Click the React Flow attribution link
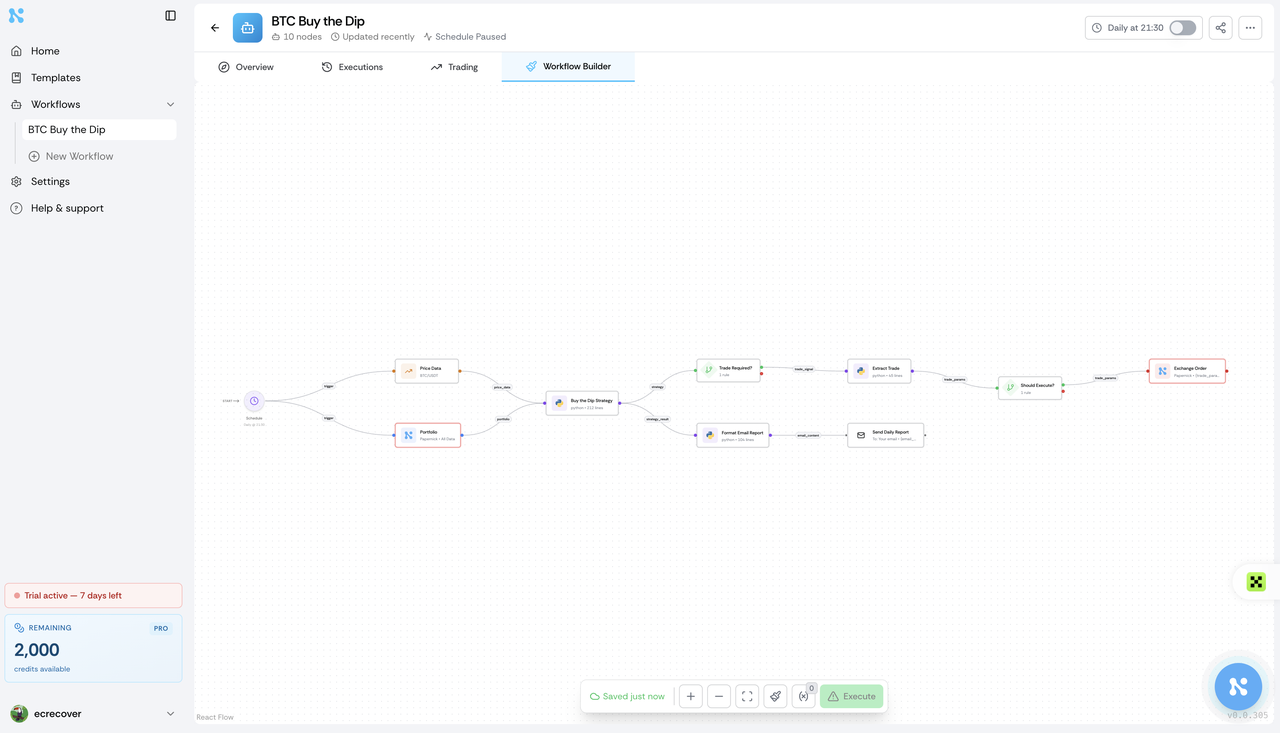The image size is (1280, 733). (x=215, y=717)
